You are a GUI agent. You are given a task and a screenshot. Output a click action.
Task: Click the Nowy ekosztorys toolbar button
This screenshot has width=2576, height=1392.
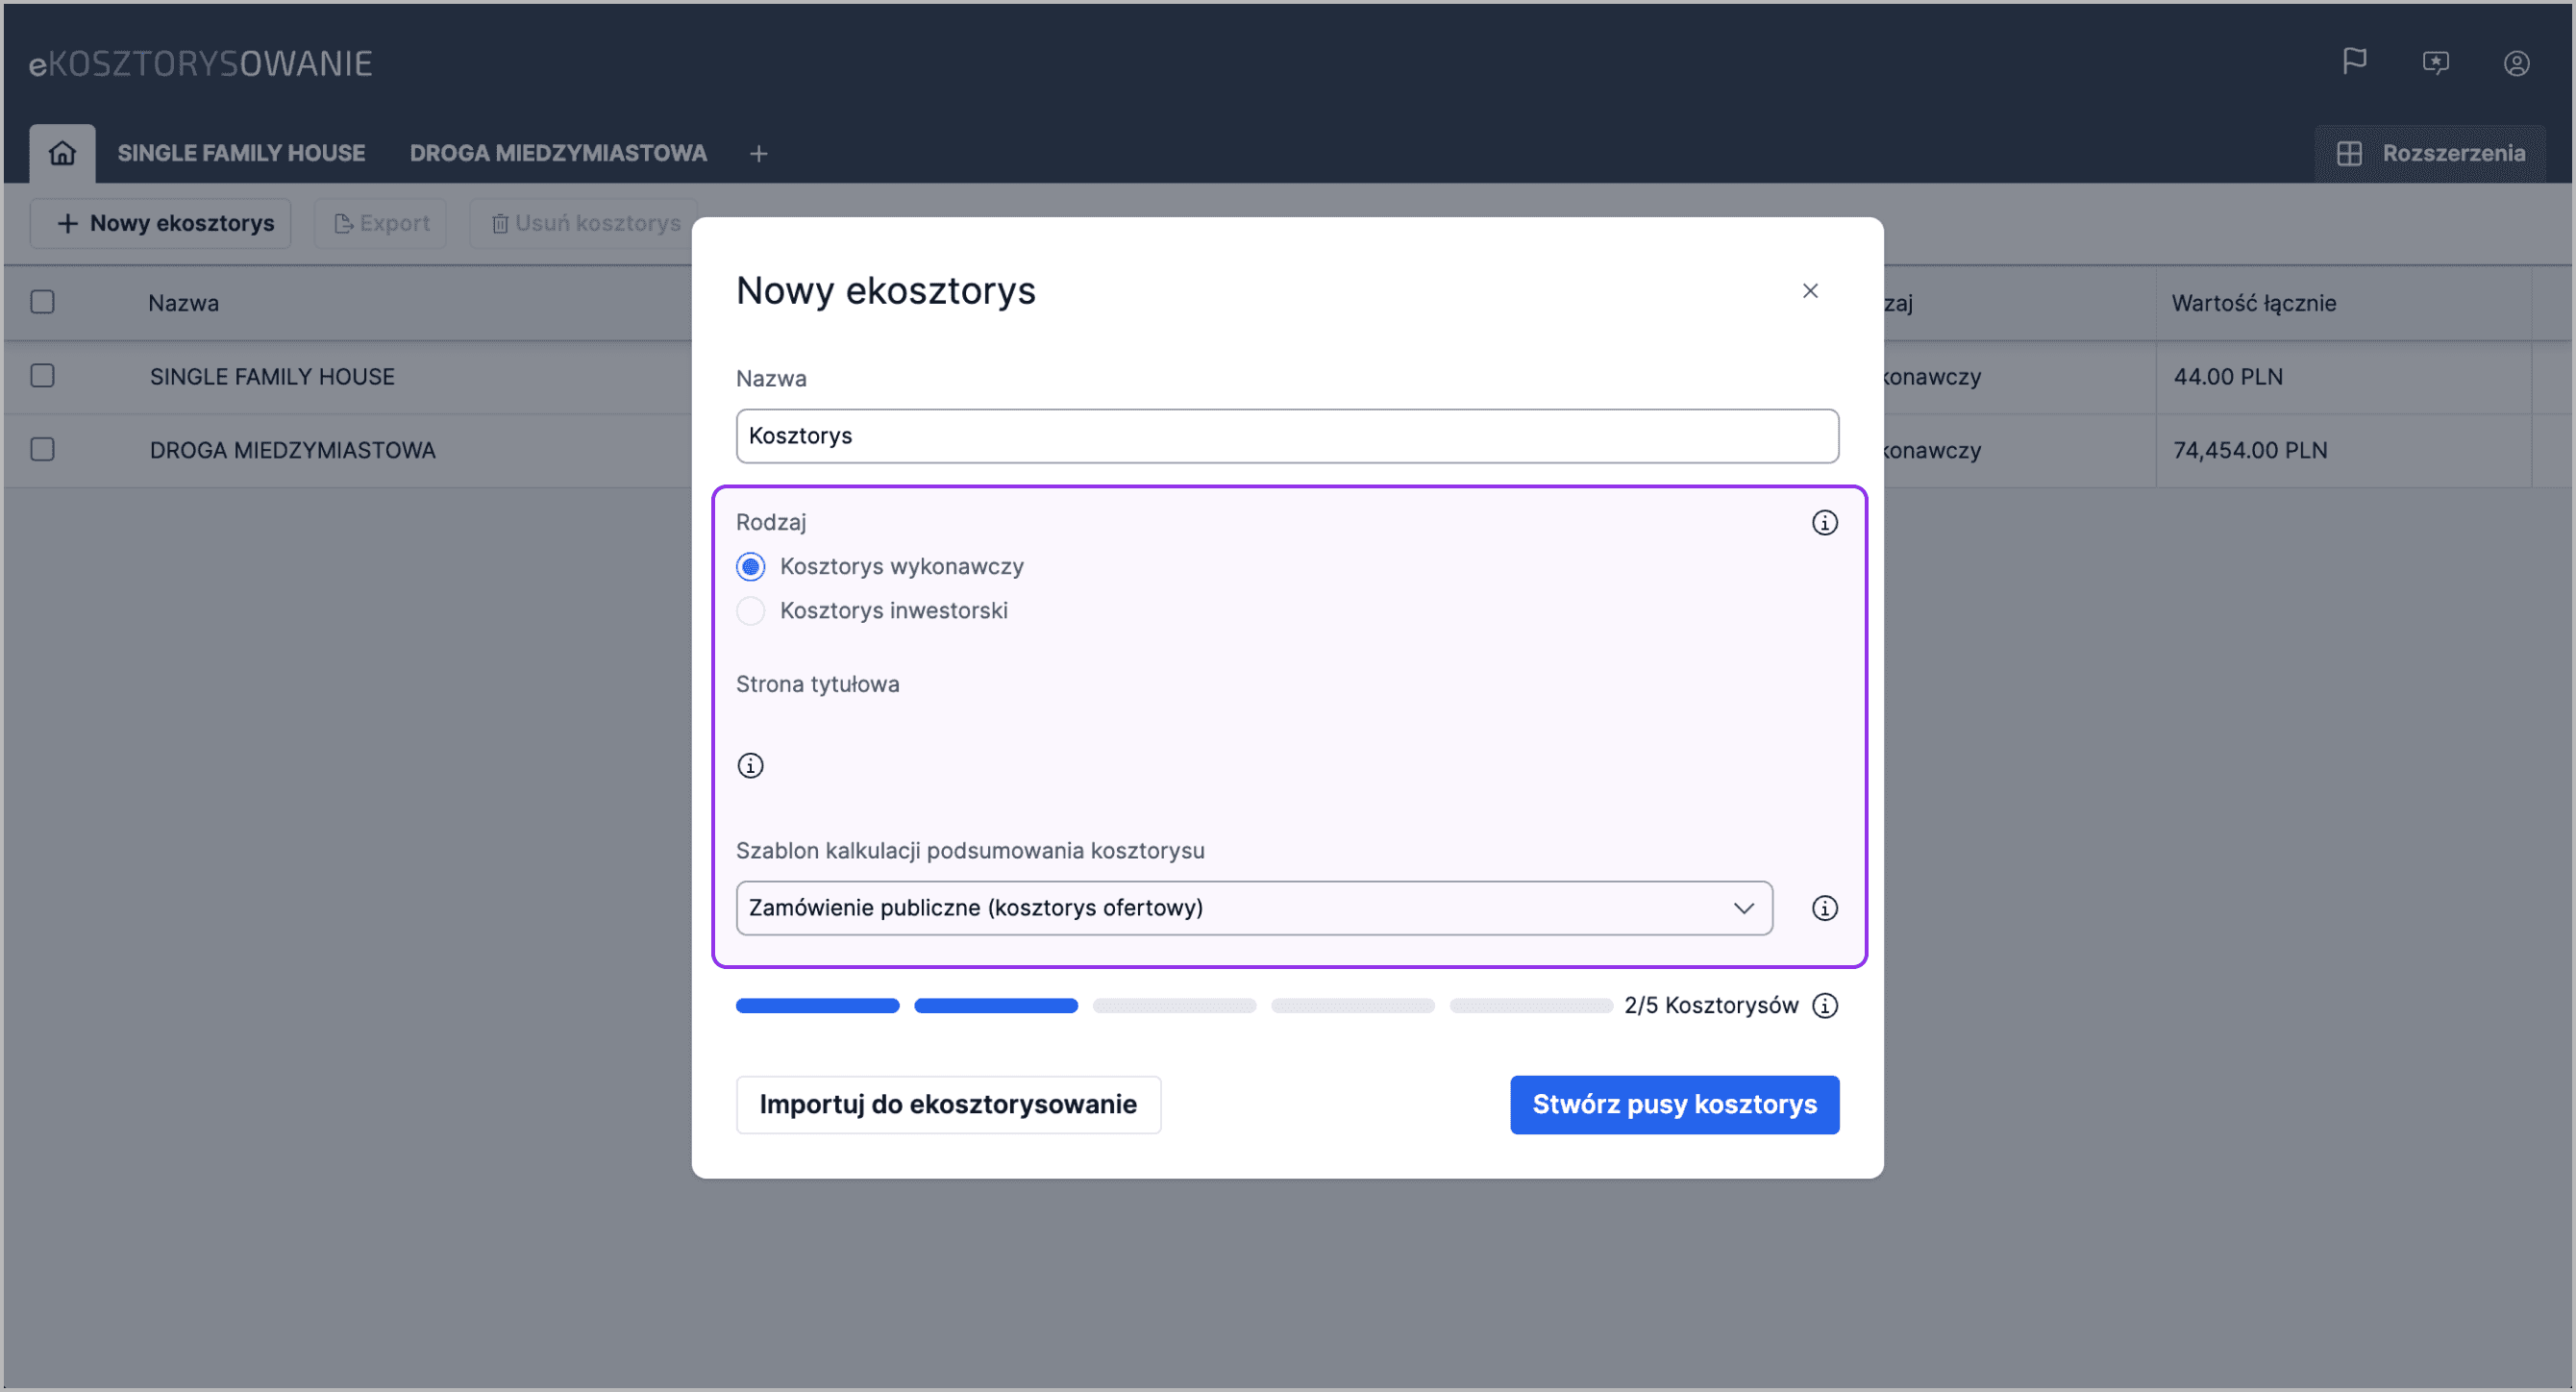coord(161,223)
